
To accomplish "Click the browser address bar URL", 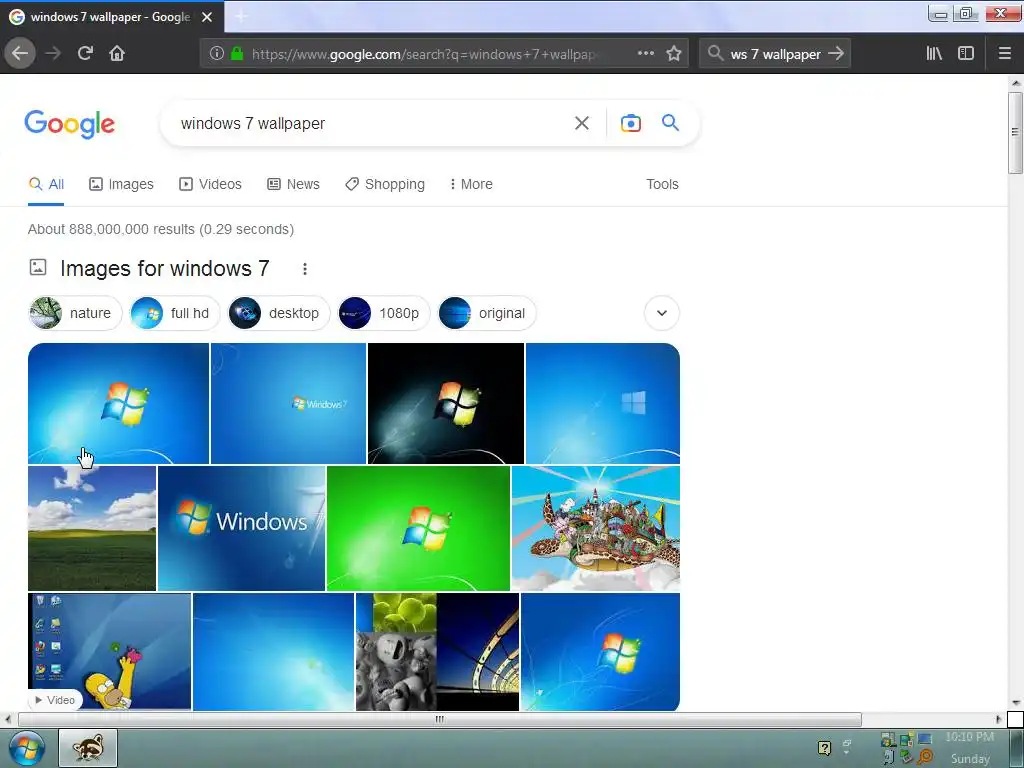I will [x=423, y=54].
